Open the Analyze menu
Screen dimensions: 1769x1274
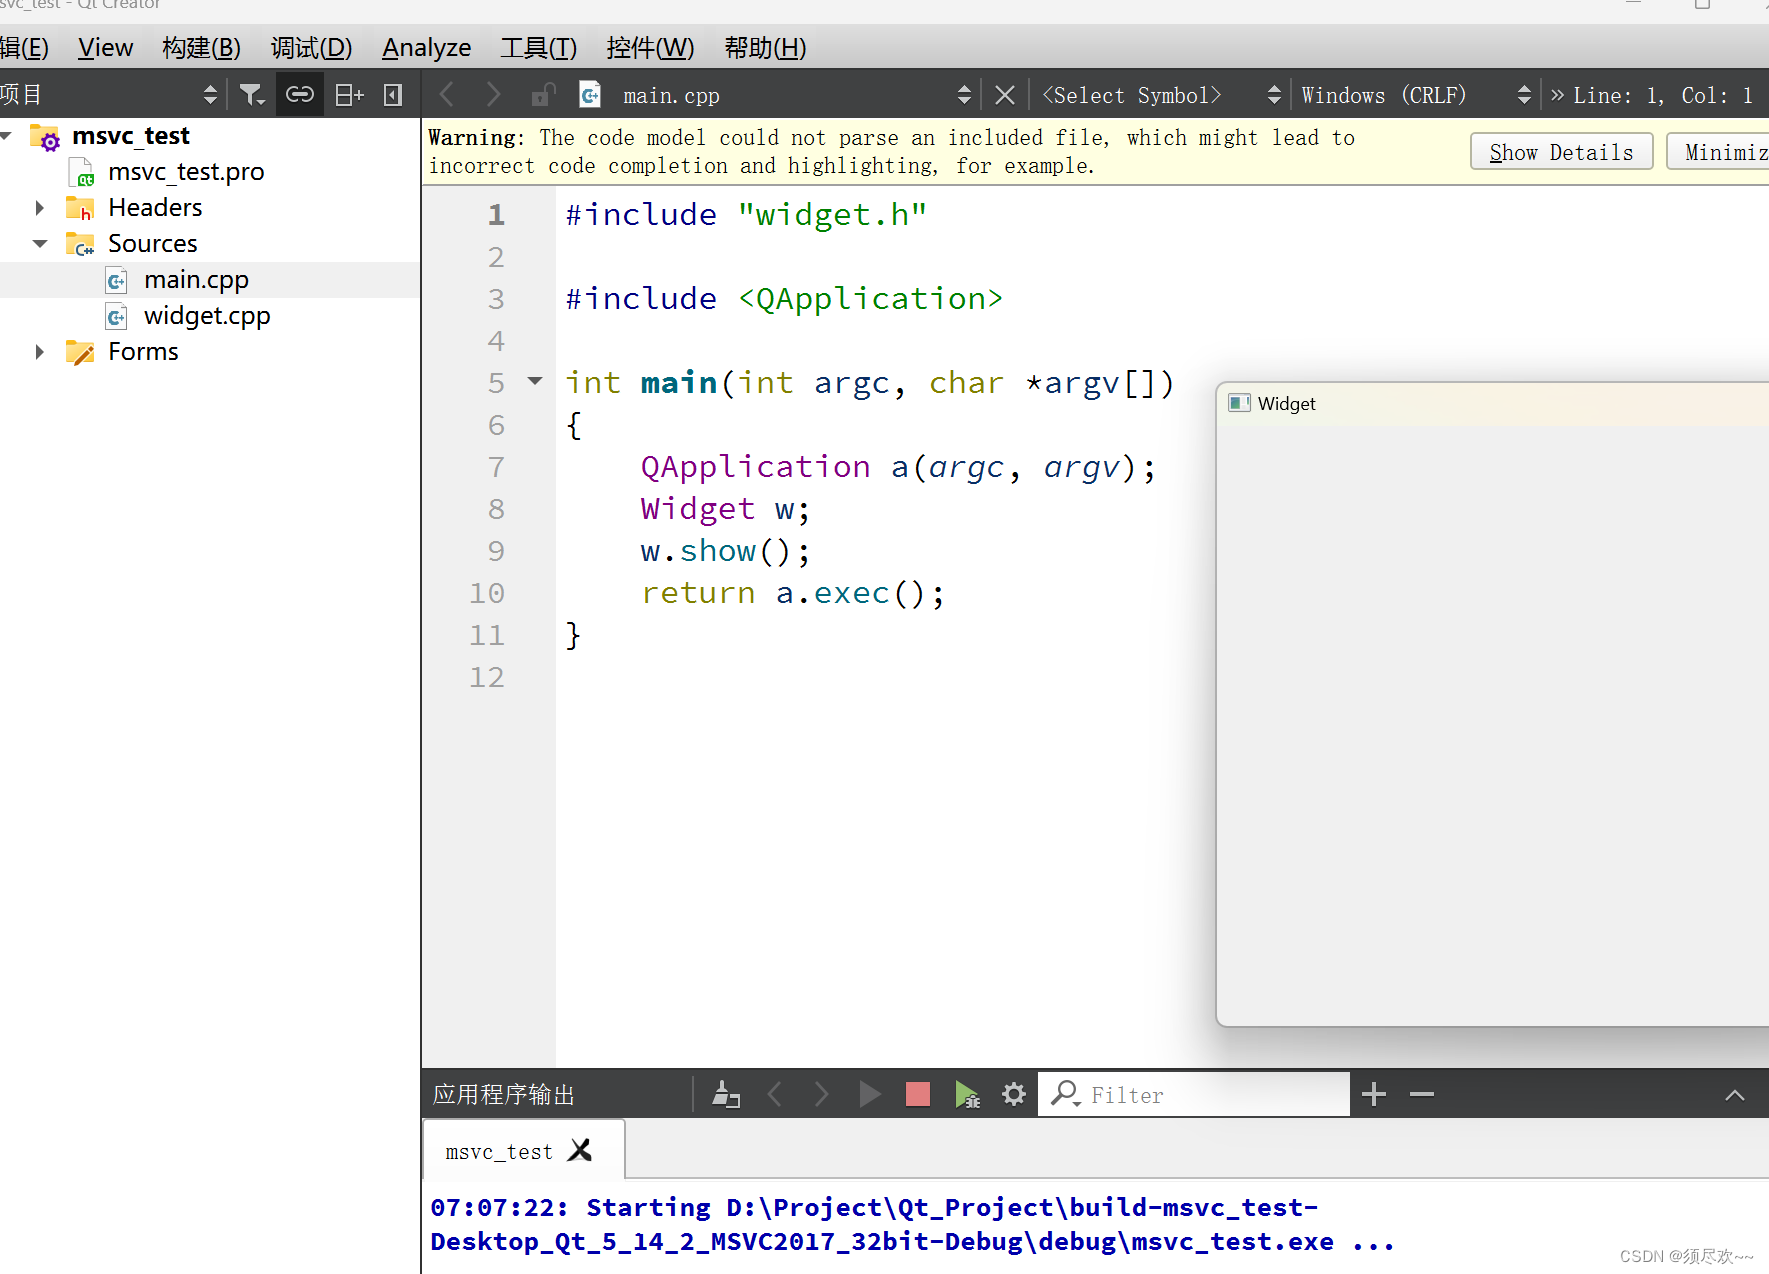coord(426,48)
